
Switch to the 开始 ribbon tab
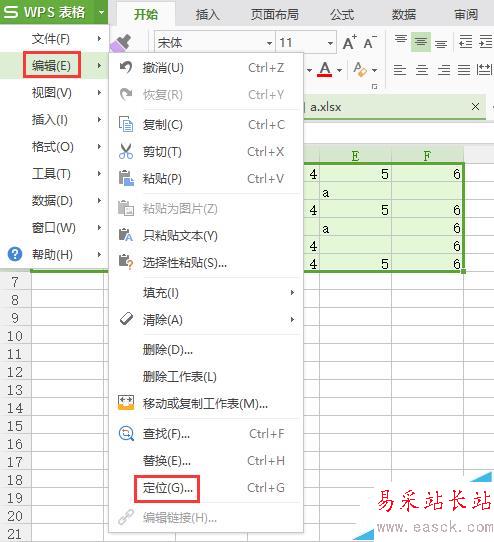(146, 14)
